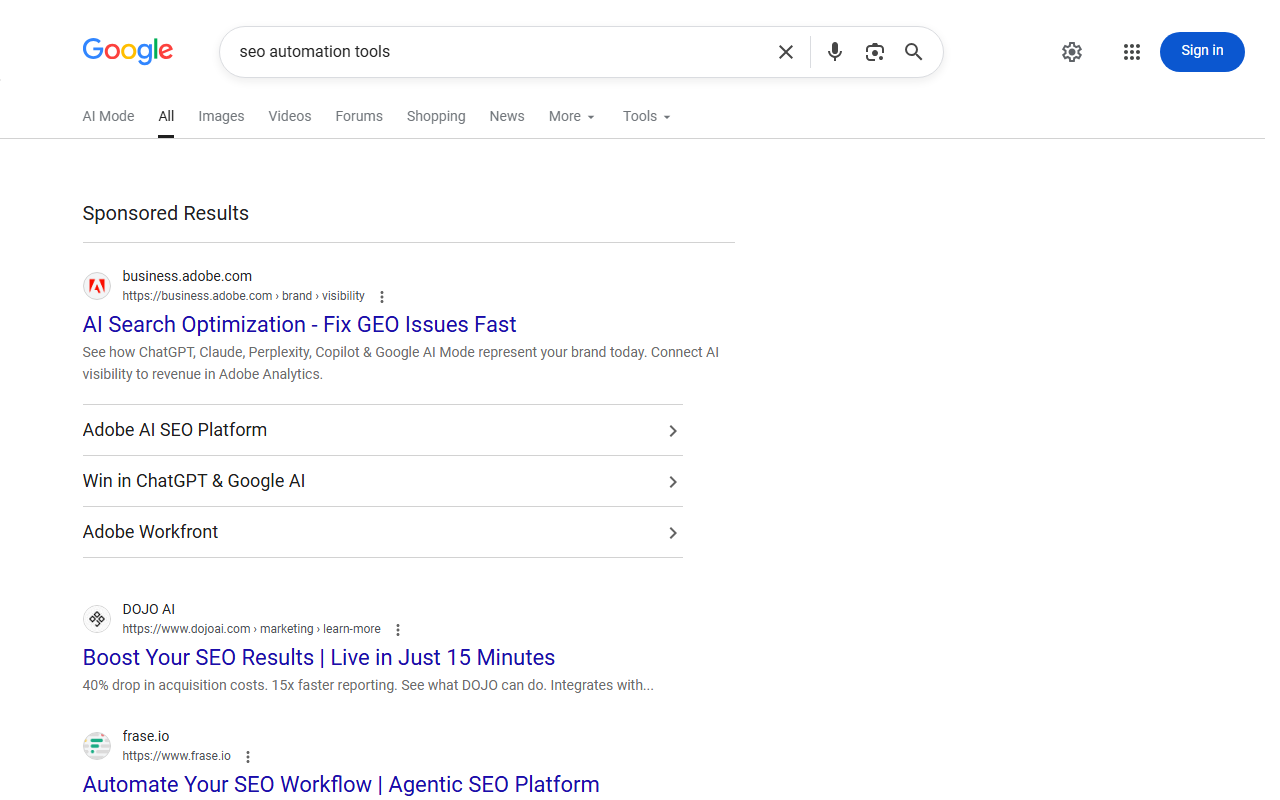Click chevron beside Win in ChatGPT & Google AI
This screenshot has width=1280, height=800.
673,482
